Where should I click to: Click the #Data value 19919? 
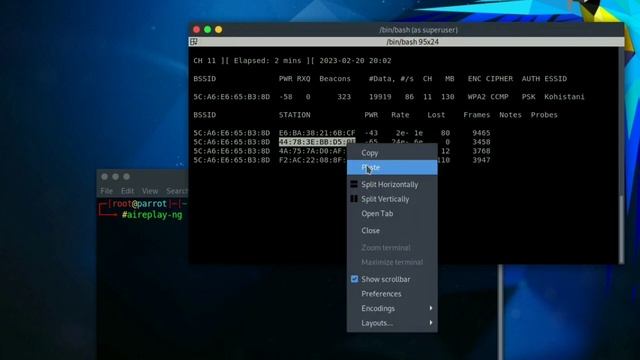point(380,97)
